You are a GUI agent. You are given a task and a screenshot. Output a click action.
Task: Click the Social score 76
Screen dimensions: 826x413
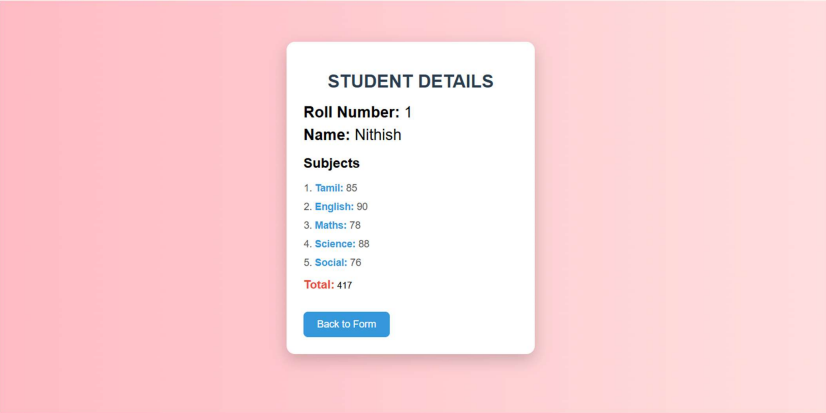pos(356,263)
